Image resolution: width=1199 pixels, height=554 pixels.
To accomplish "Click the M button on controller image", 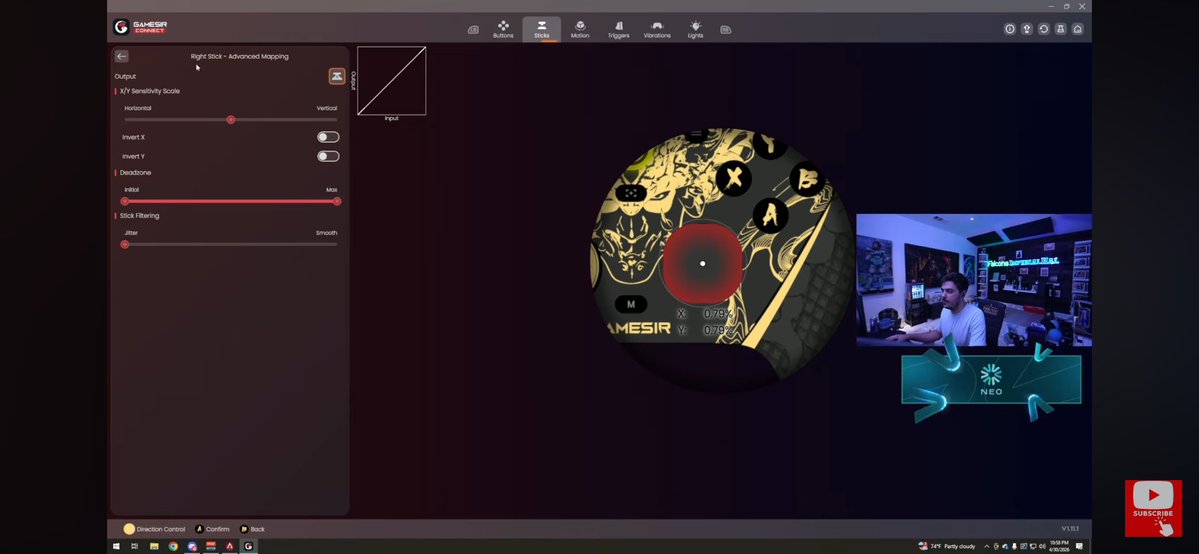I will pos(631,305).
